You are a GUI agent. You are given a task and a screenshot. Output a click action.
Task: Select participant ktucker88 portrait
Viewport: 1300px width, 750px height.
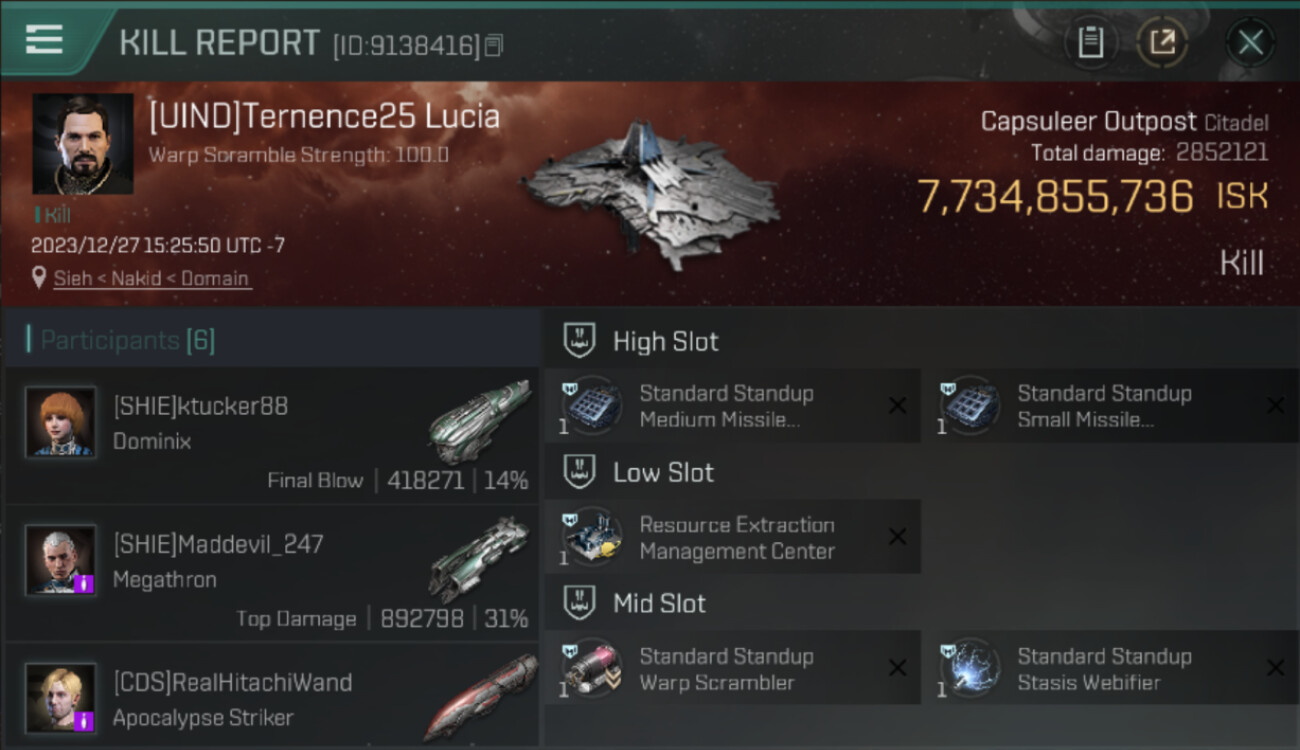(61, 422)
